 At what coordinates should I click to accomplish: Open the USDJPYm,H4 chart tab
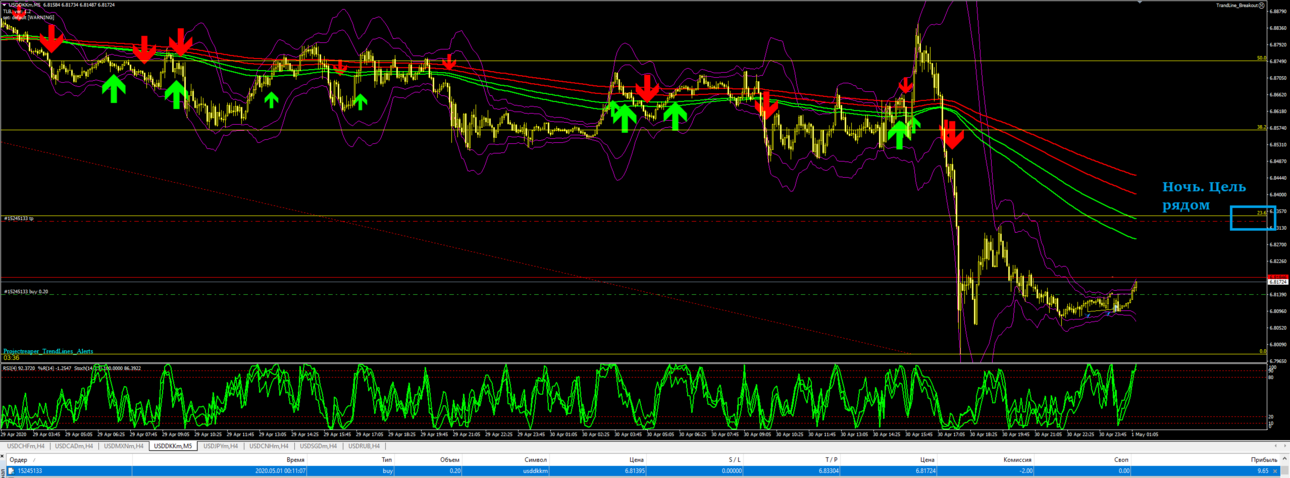(x=223, y=446)
